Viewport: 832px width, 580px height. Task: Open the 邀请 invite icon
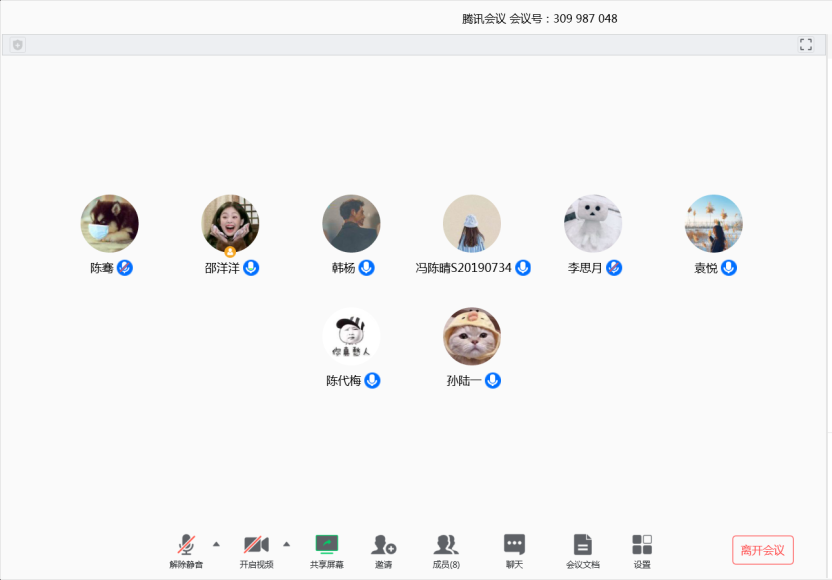tap(383, 549)
